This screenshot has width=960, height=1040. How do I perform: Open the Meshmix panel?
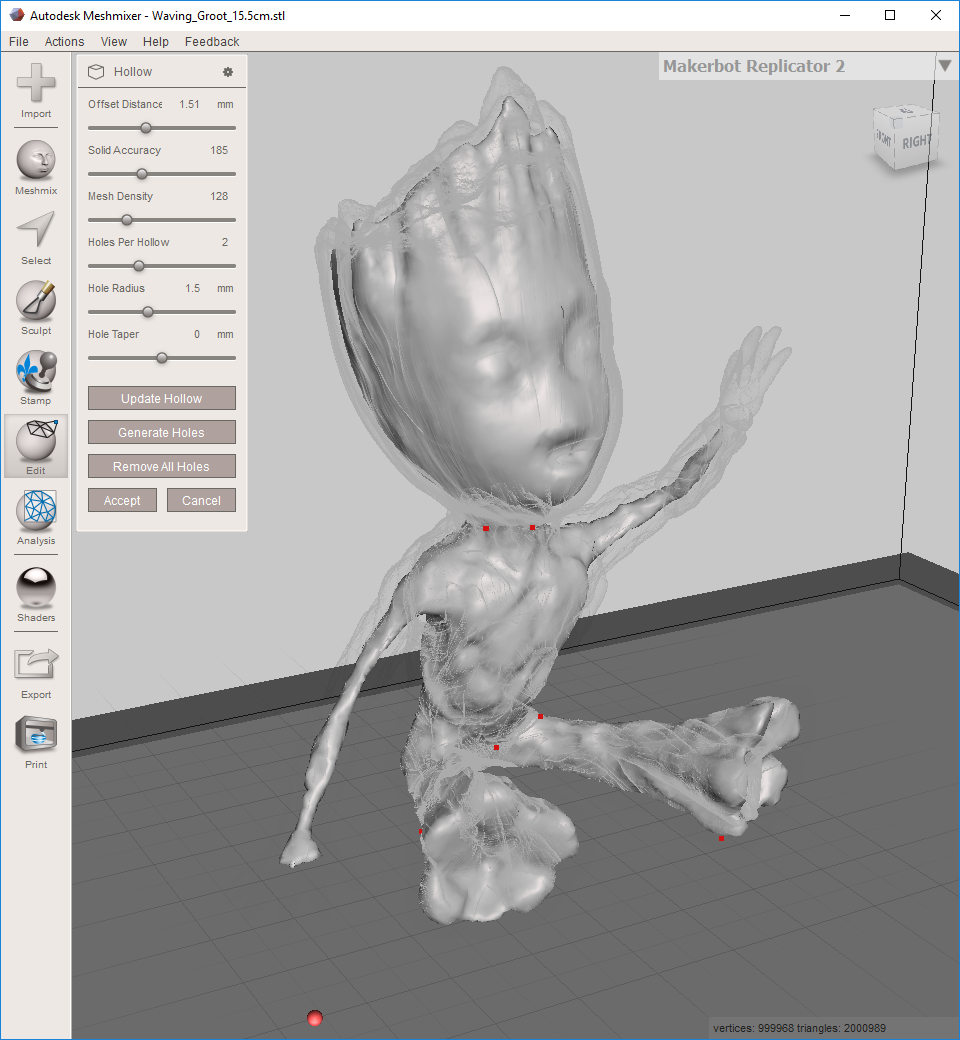tap(36, 167)
